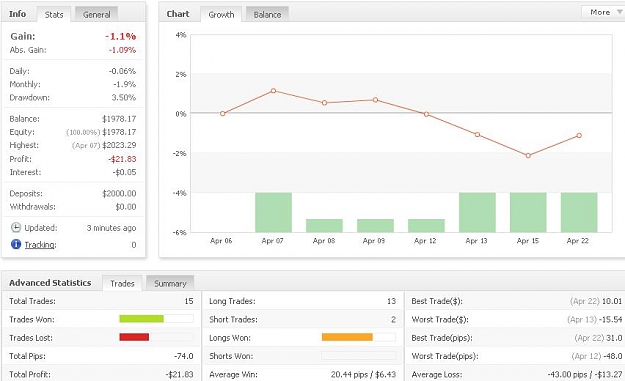The image size is (625, 381).
Task: Click the green bar above Apr 22
Action: pos(579,212)
